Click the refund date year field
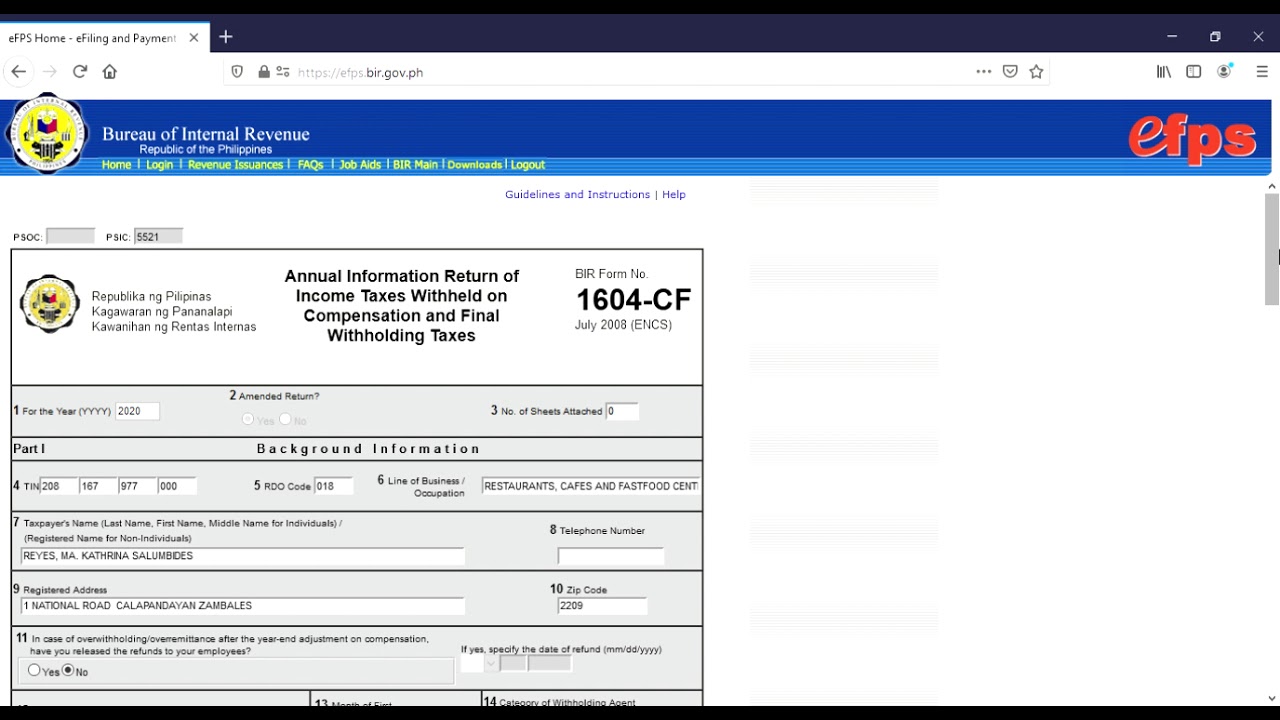 click(550, 663)
